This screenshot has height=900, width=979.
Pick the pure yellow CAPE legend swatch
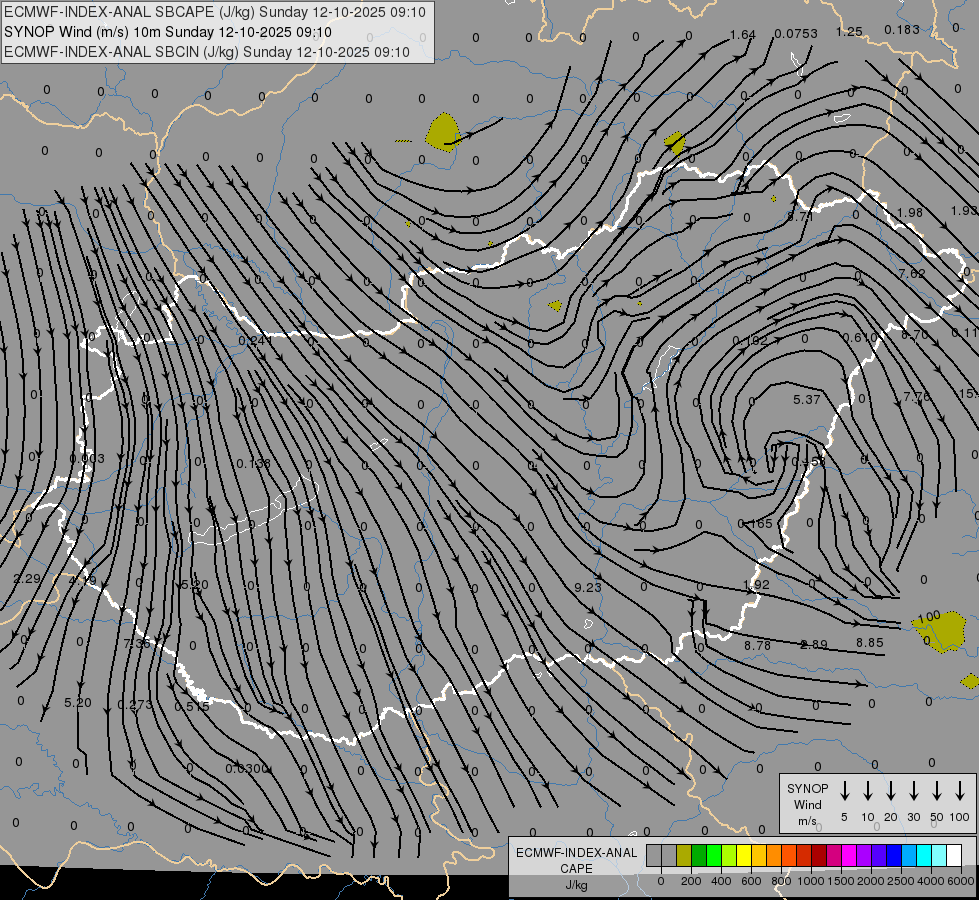[x=744, y=855]
